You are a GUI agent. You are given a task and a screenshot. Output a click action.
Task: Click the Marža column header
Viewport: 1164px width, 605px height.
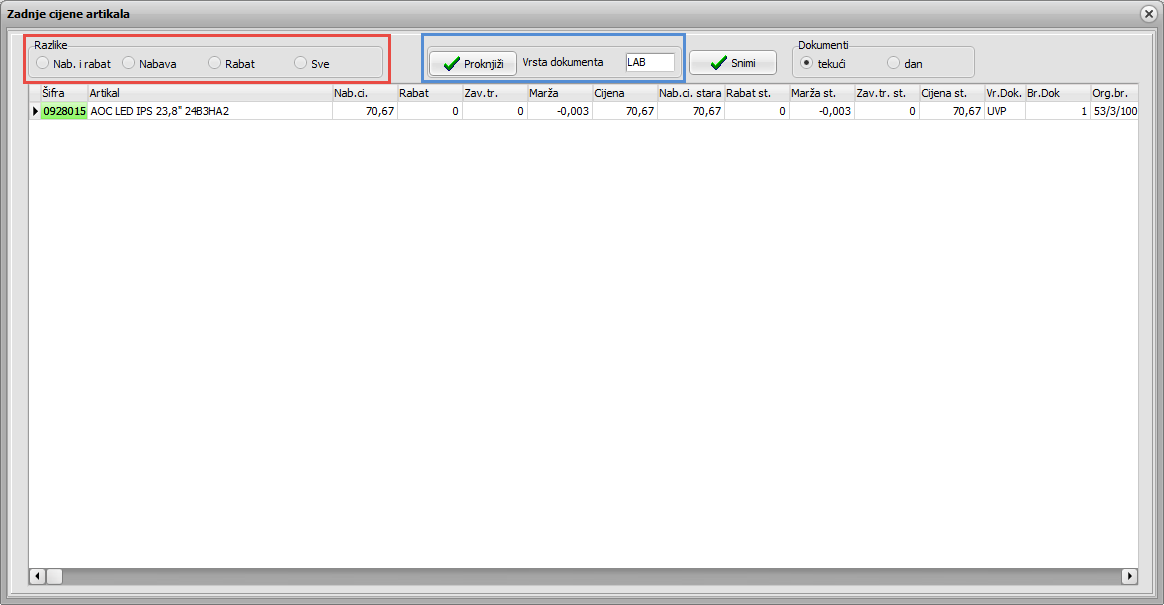[x=559, y=93]
